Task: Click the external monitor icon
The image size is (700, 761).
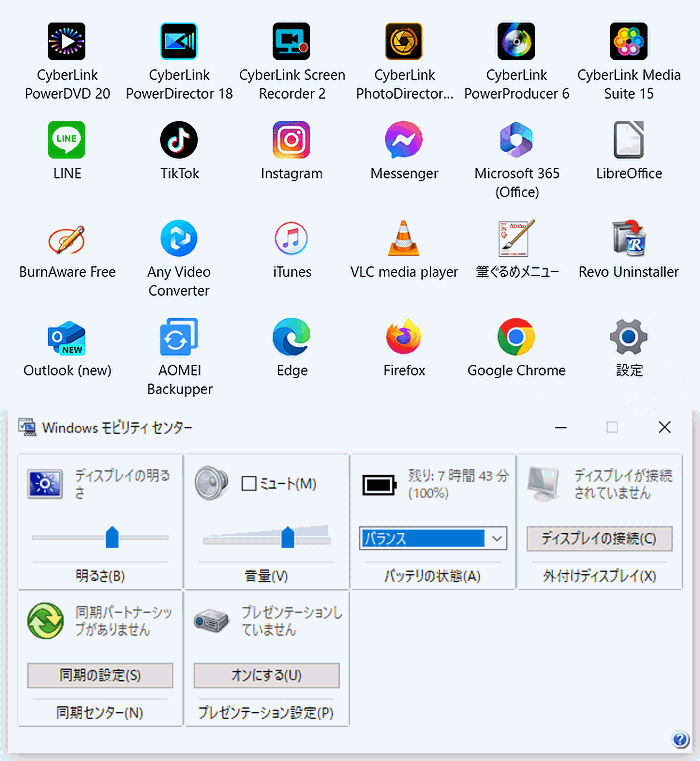Action: (x=545, y=484)
